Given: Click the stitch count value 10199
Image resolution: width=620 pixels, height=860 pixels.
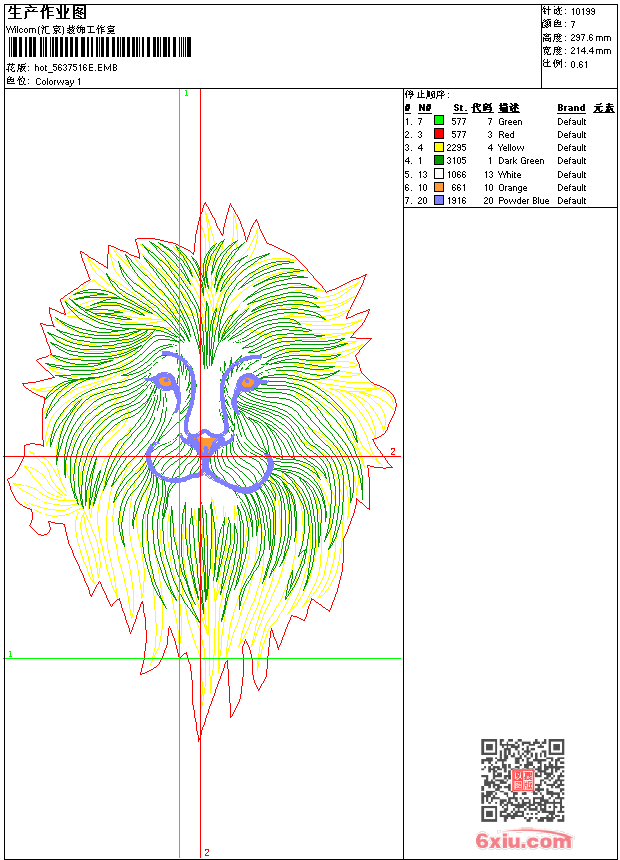Looking at the screenshot, I should (583, 11).
